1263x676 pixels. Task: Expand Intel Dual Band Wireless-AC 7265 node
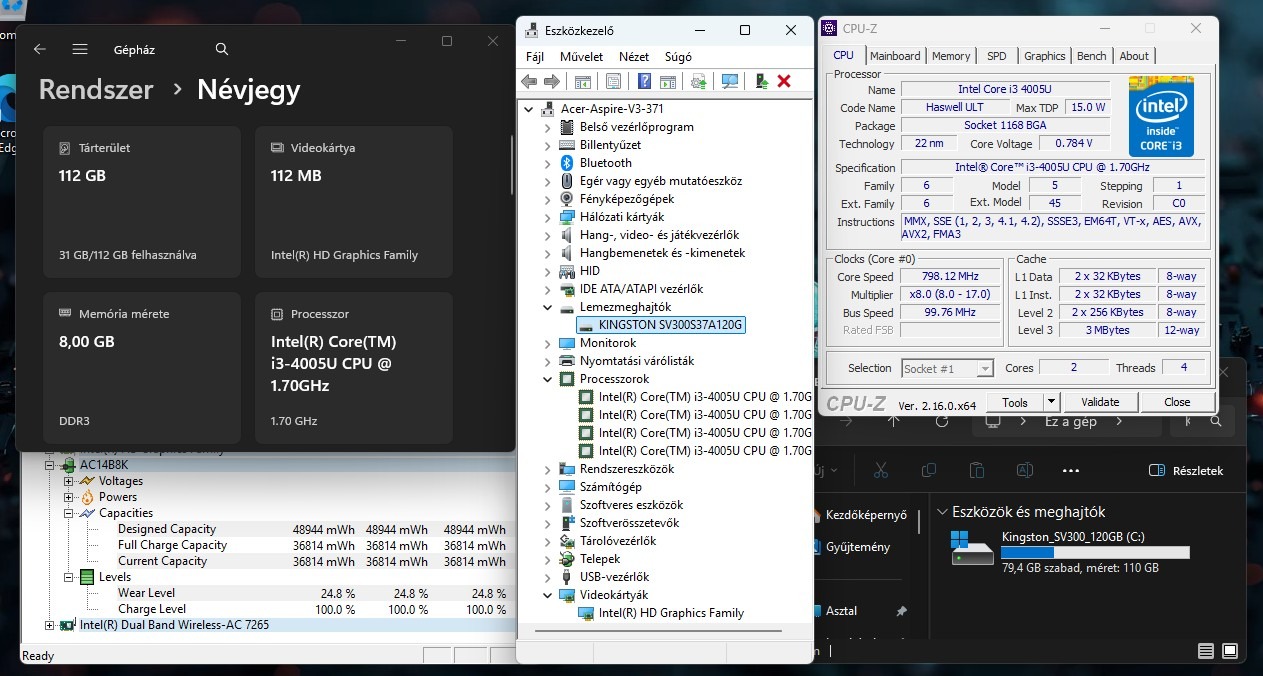tap(50, 625)
